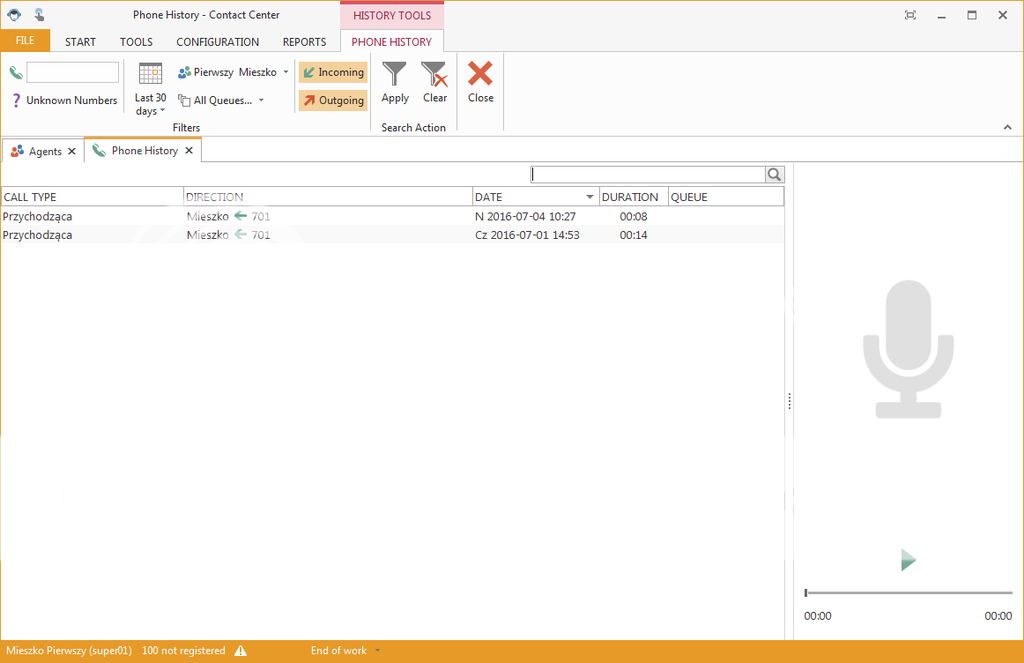Screen dimensions: 1024x663
Task: Click the search magnifier icon
Action: (775, 175)
